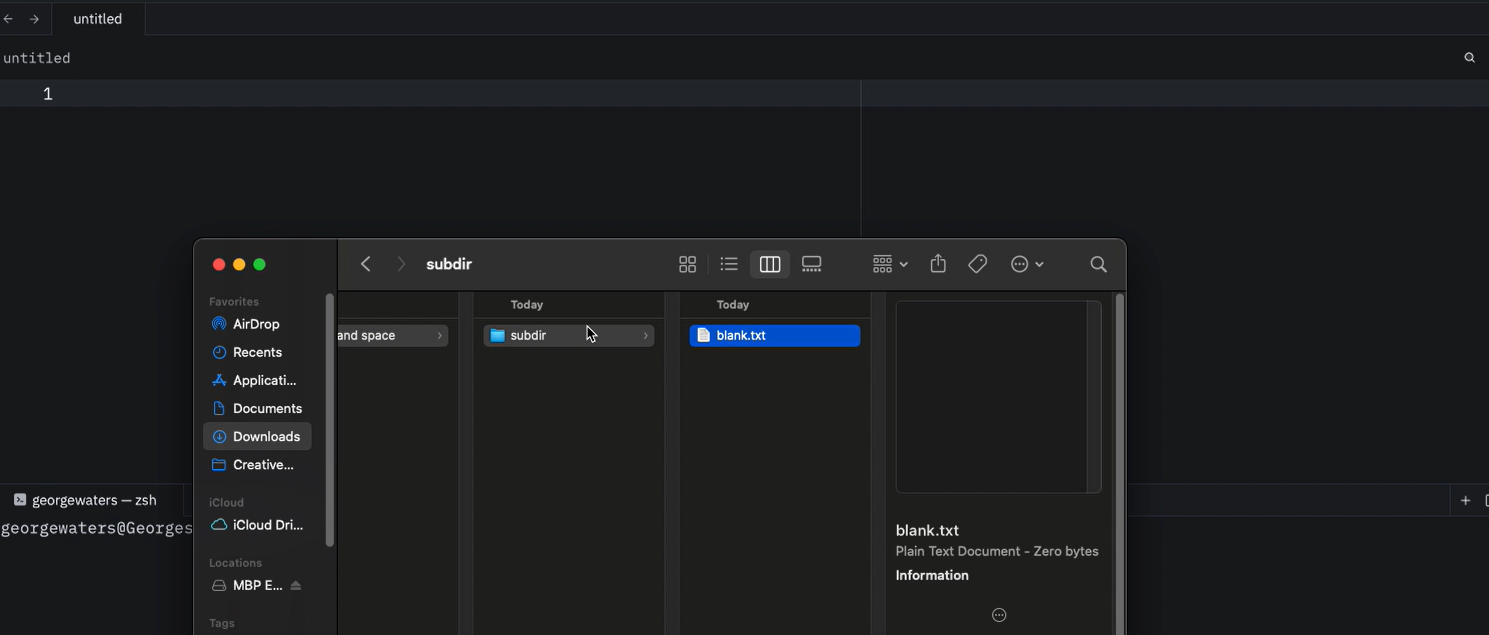
Task: Select the georgewaters zsh terminal tab
Action: 85,500
